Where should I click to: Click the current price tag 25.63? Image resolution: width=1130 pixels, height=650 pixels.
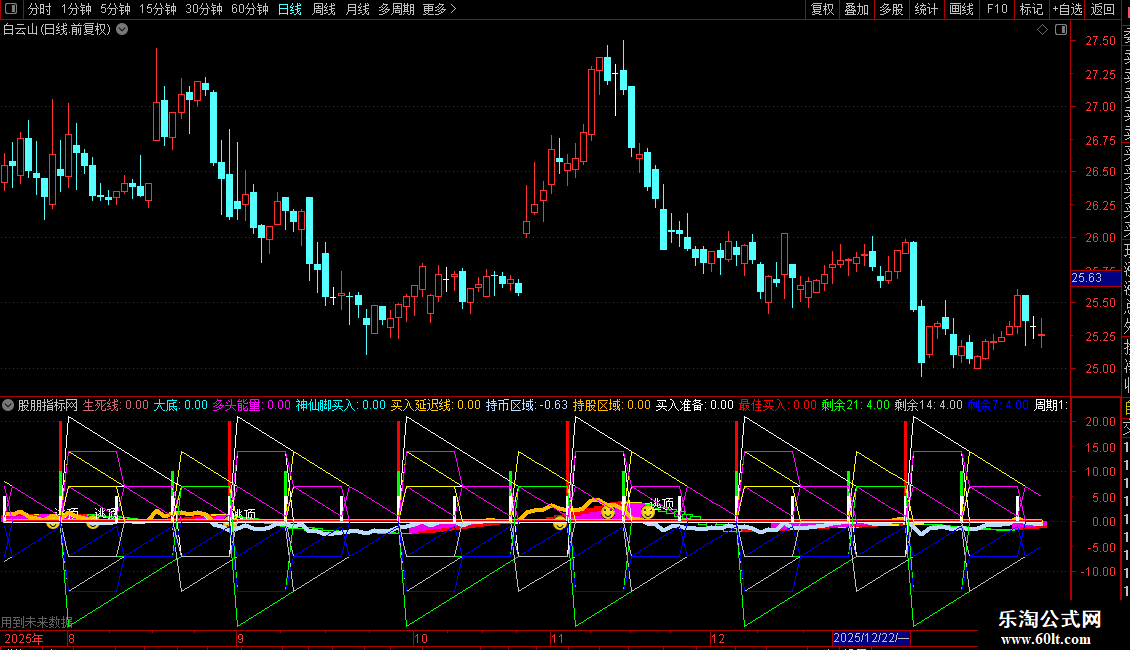[1095, 278]
